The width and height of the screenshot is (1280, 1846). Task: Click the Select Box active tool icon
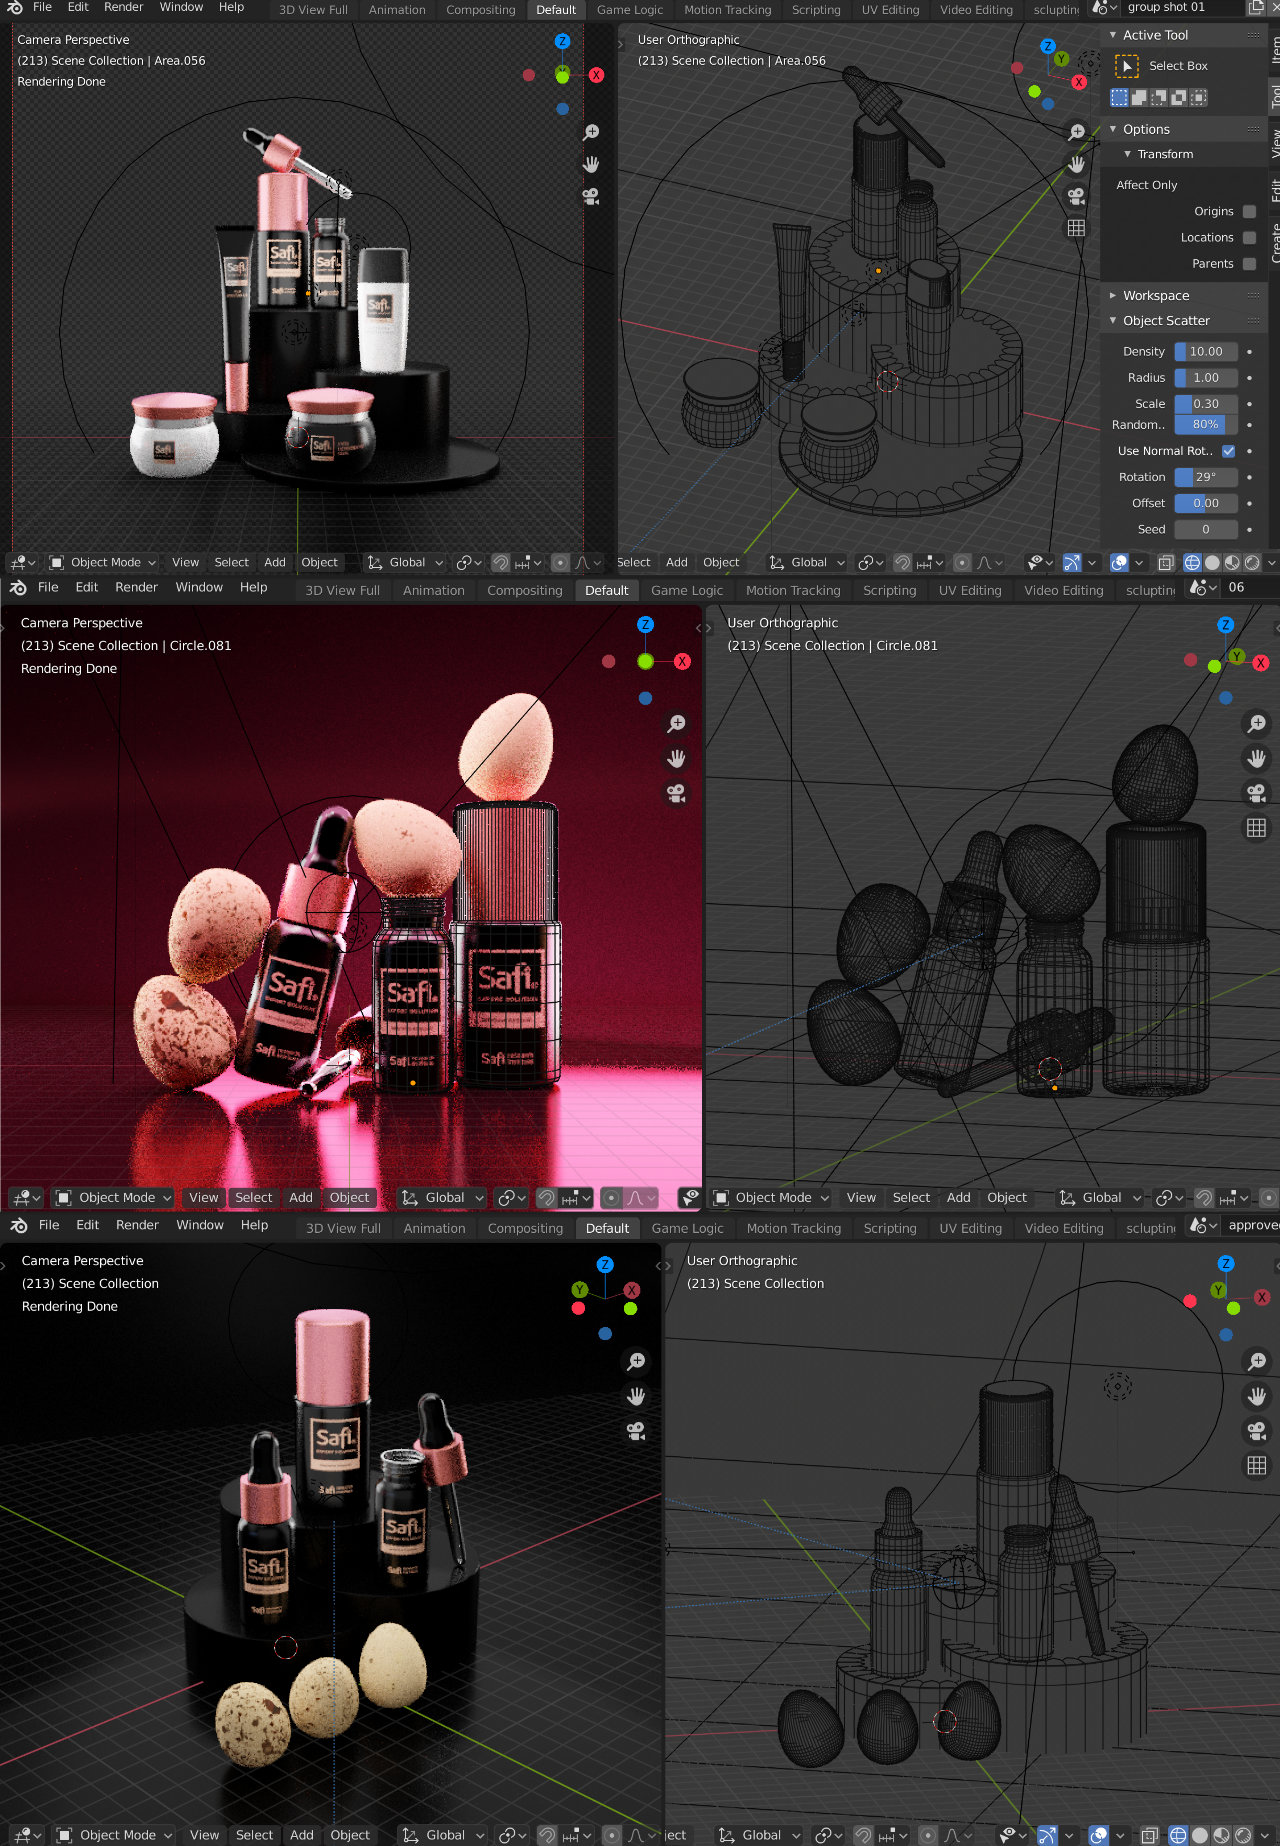[x=1126, y=66]
